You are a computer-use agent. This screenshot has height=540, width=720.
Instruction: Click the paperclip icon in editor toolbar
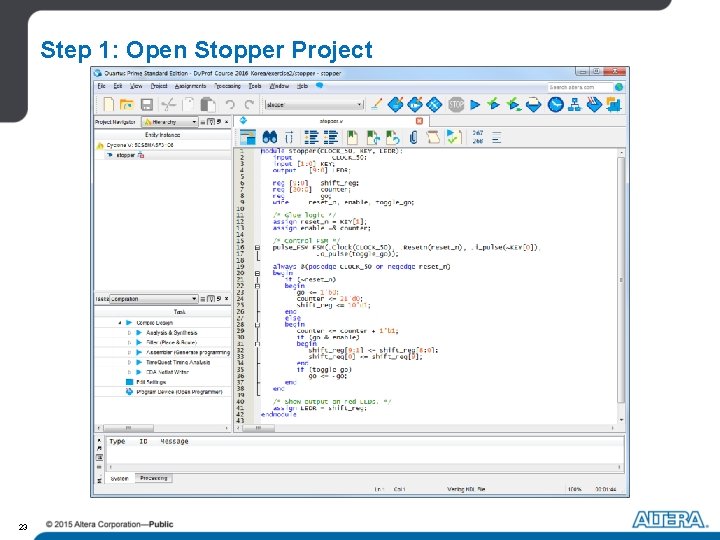413,137
